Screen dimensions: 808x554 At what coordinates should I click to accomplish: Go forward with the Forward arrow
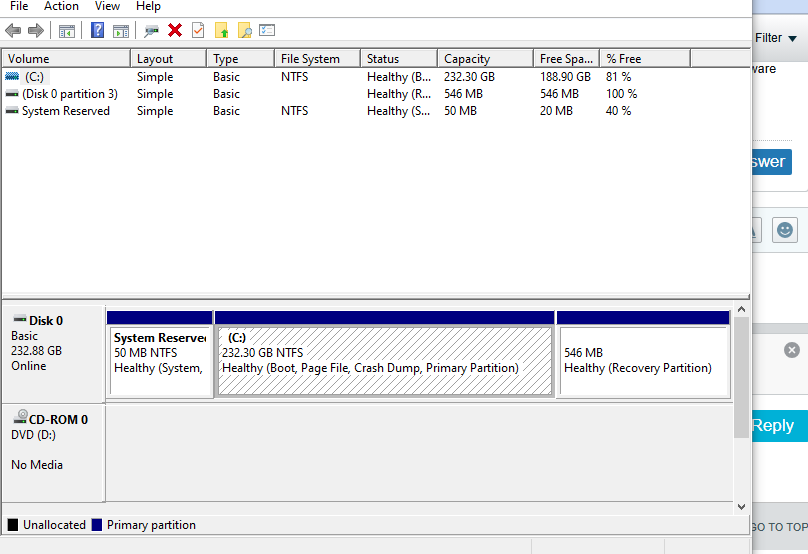pyautogui.click(x=36, y=30)
